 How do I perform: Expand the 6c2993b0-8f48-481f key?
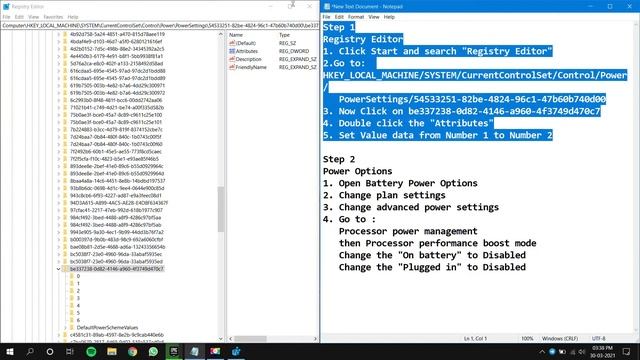coord(58,100)
